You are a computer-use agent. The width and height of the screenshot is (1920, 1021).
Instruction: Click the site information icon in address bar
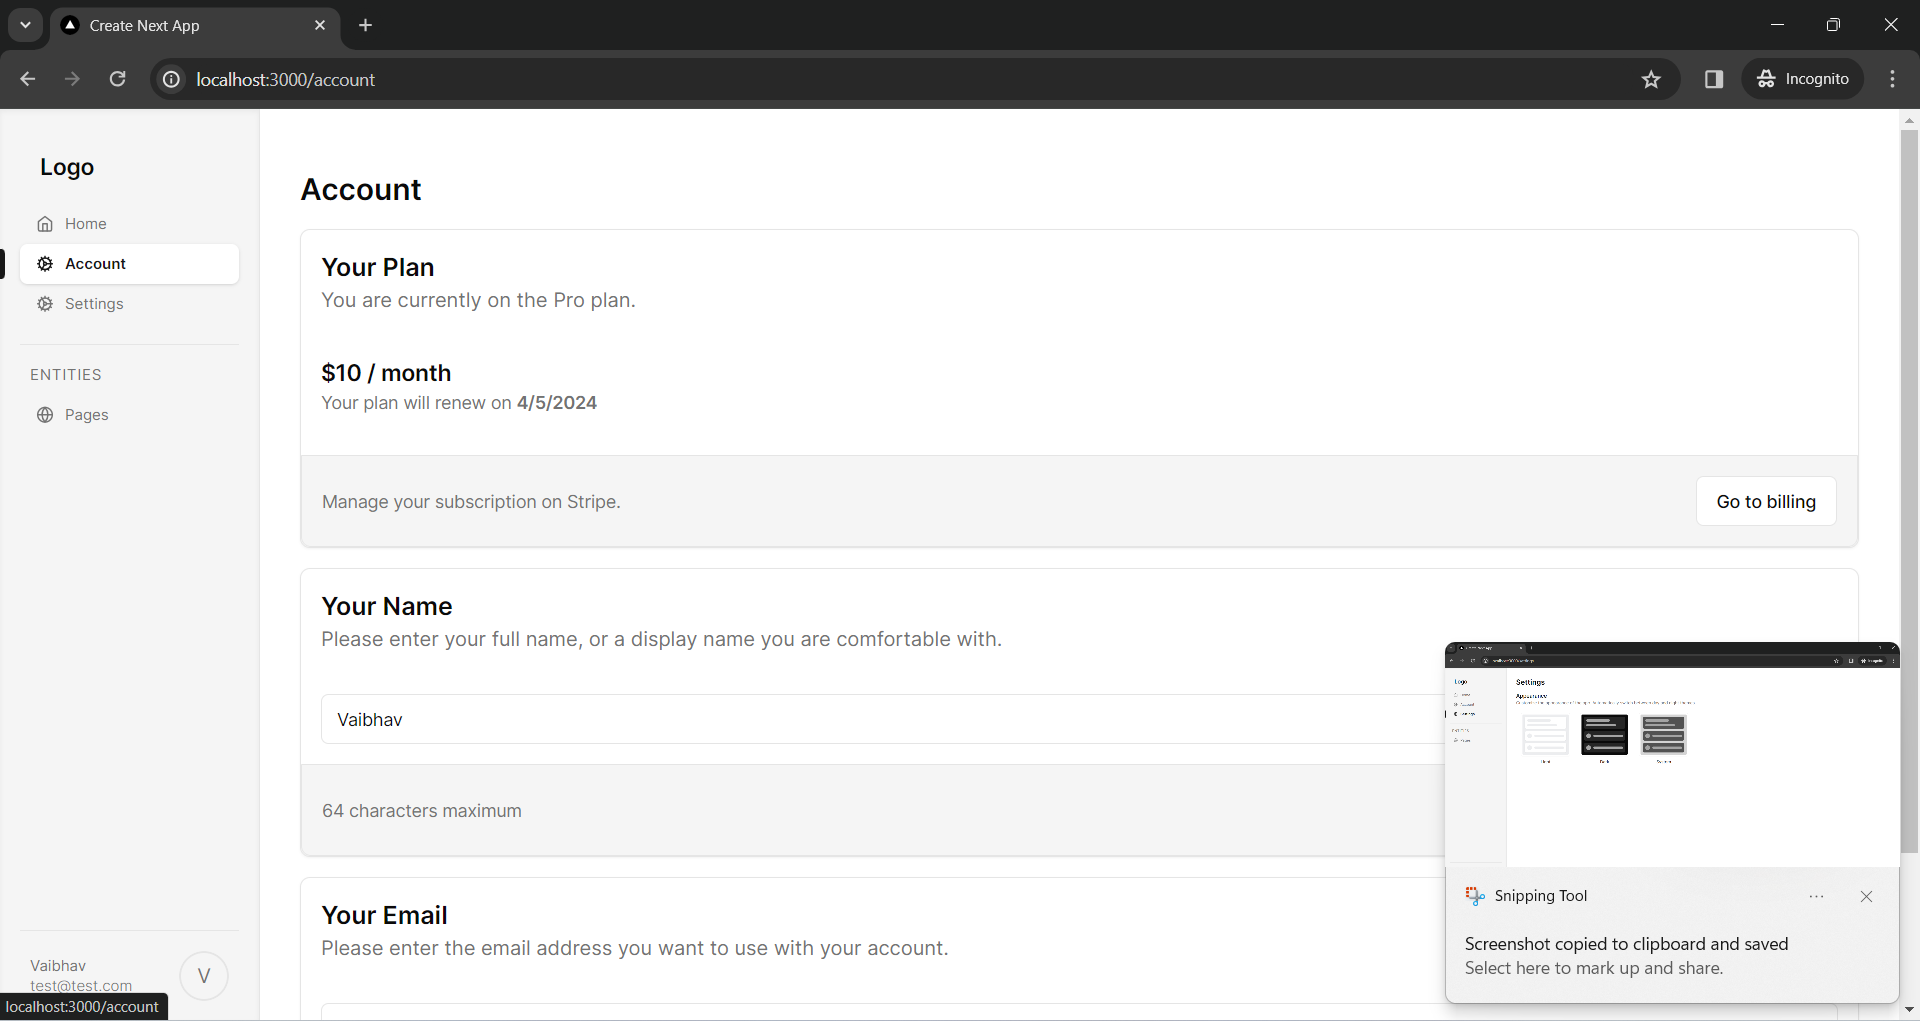pyautogui.click(x=172, y=79)
